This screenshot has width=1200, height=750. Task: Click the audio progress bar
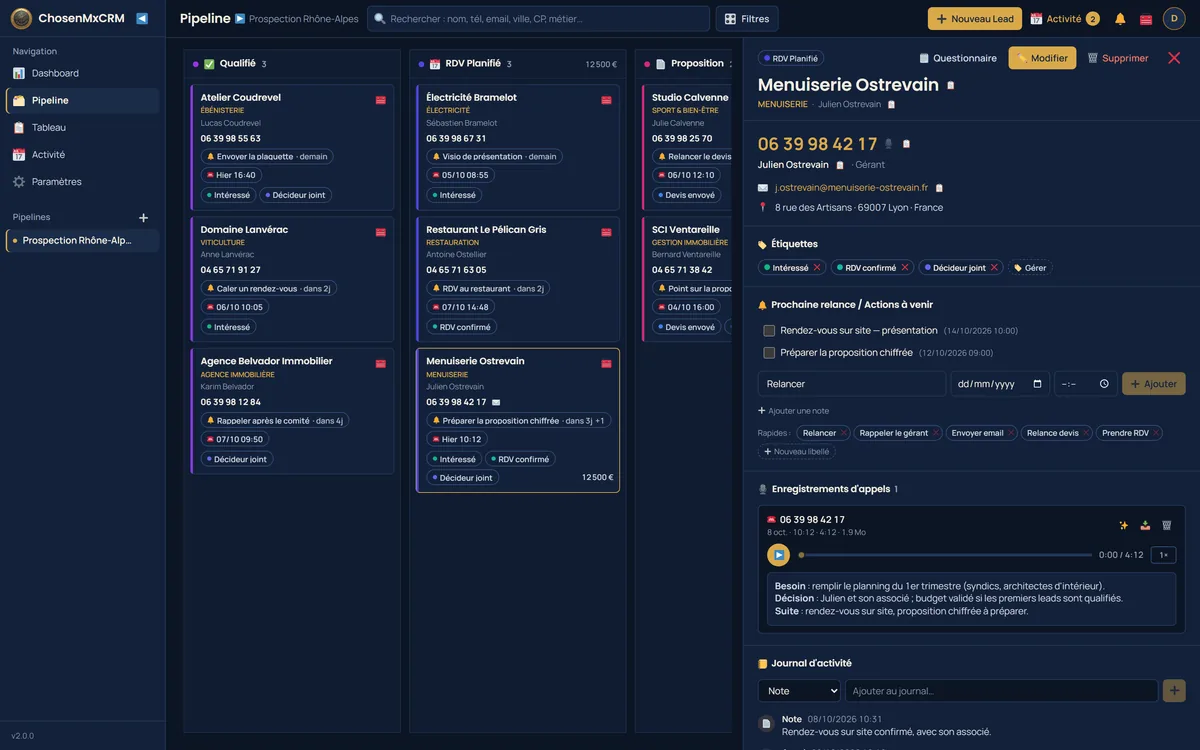coord(945,555)
